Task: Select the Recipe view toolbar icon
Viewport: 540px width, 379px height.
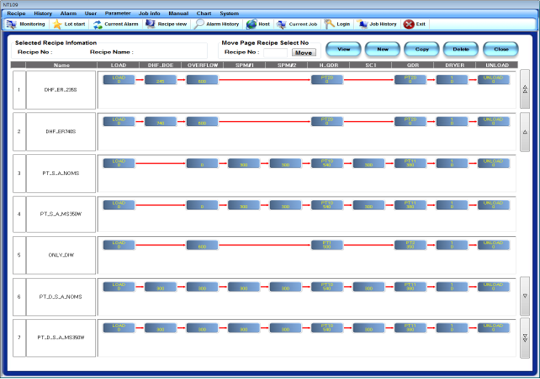Action: (150, 24)
